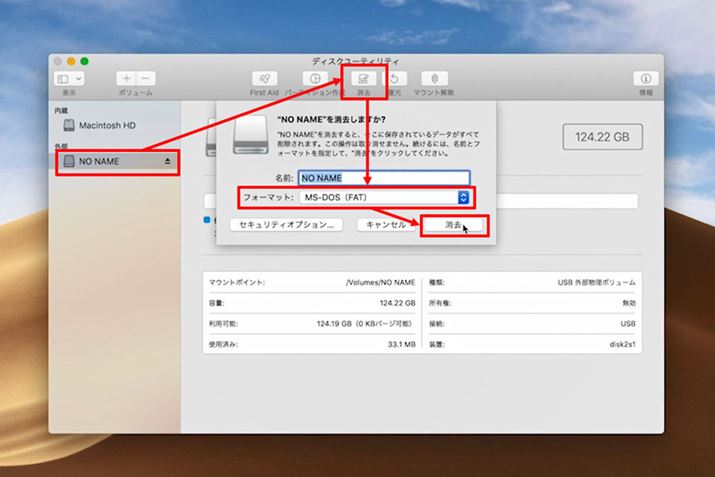This screenshot has width=715, height=477.
Task: Add a volume with the plus button
Action: [x=126, y=78]
